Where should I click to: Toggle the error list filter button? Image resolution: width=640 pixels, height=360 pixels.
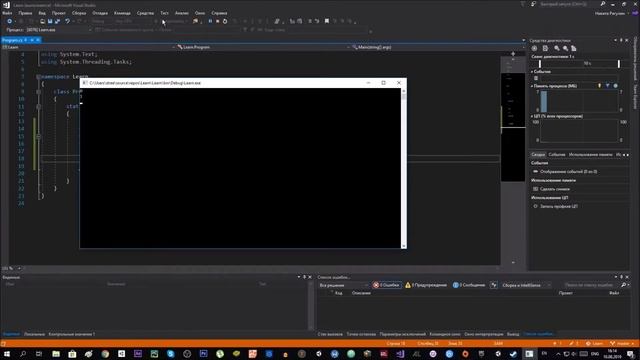[493, 285]
